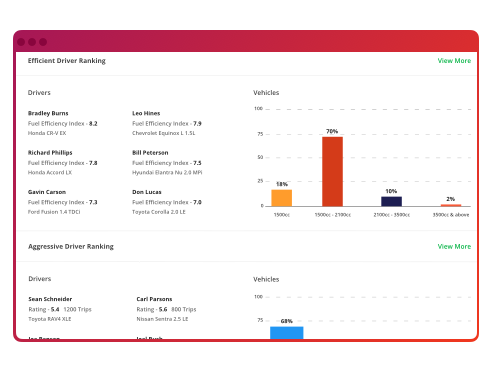This screenshot has height=375, width=500.
Task: Click View More for Efficient Driver Ranking
Action: tap(454, 61)
